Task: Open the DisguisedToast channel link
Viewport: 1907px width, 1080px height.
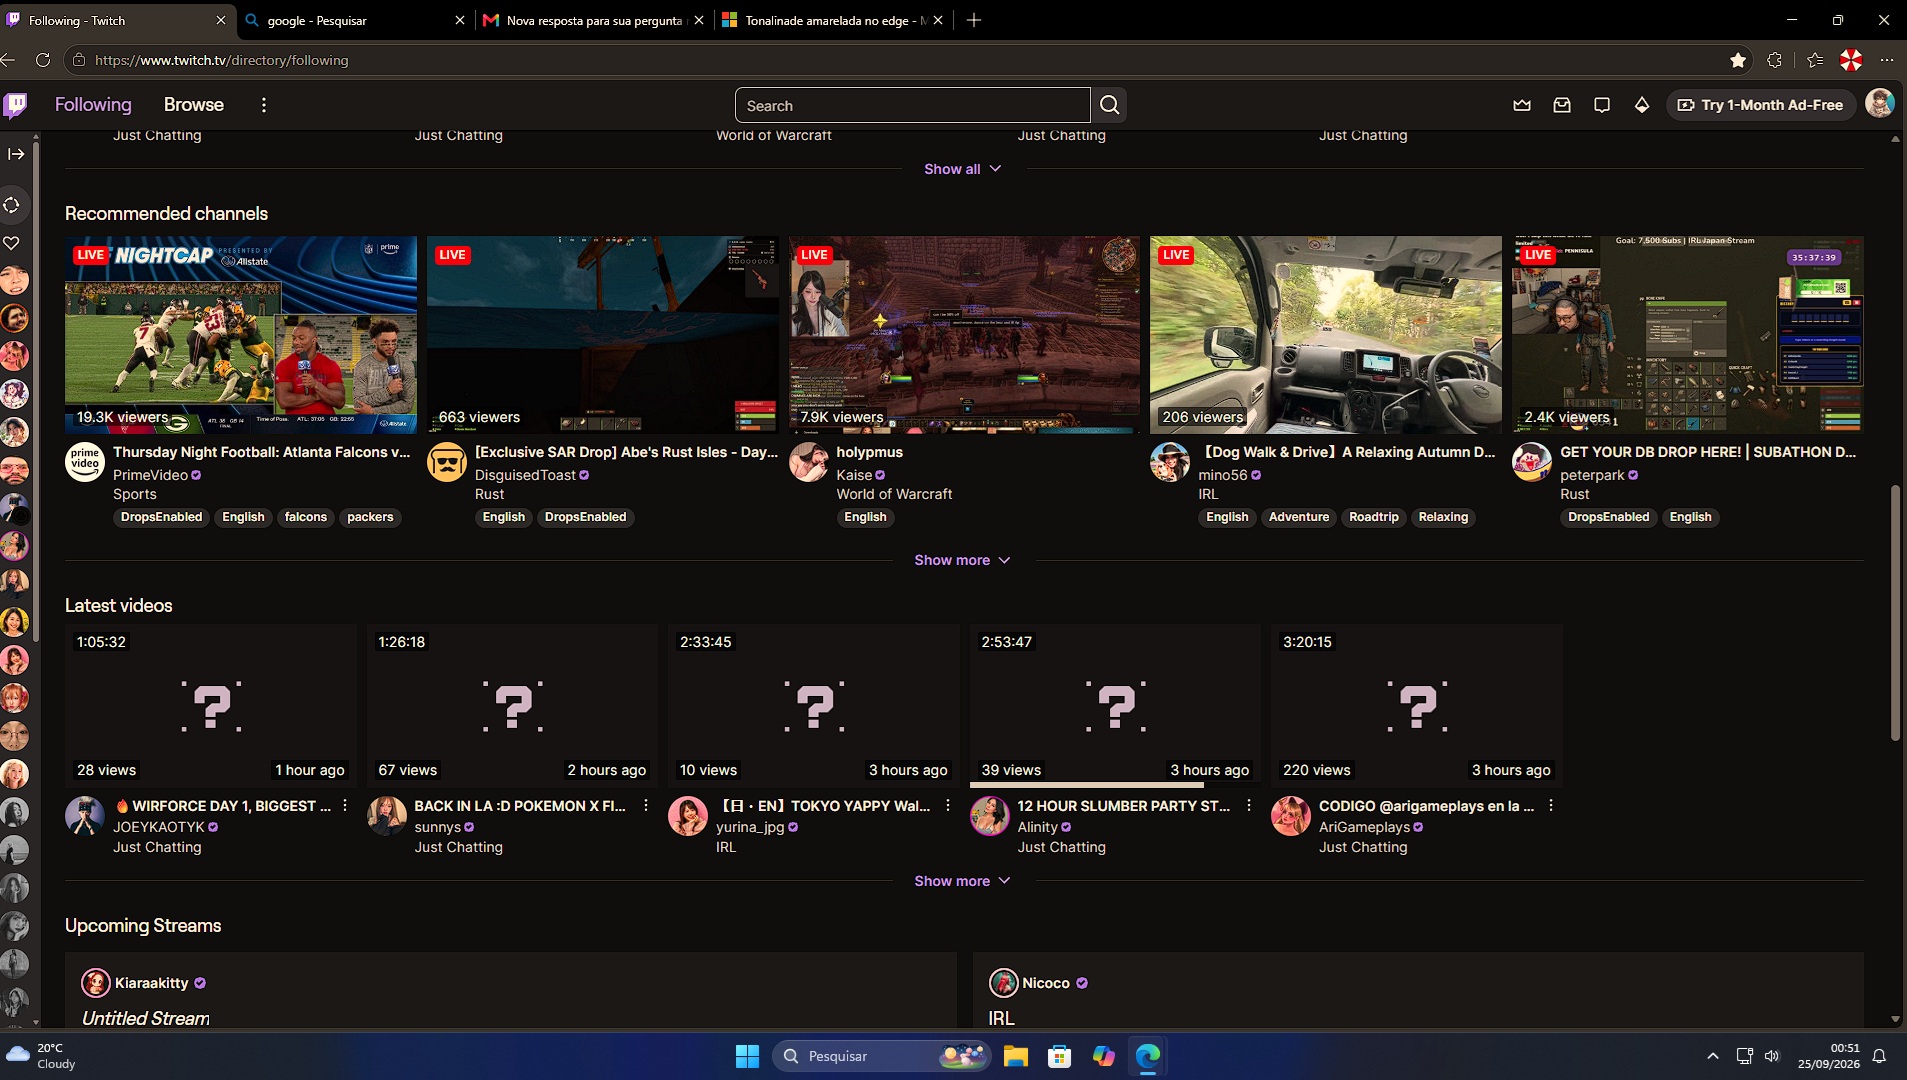Action: (525, 475)
